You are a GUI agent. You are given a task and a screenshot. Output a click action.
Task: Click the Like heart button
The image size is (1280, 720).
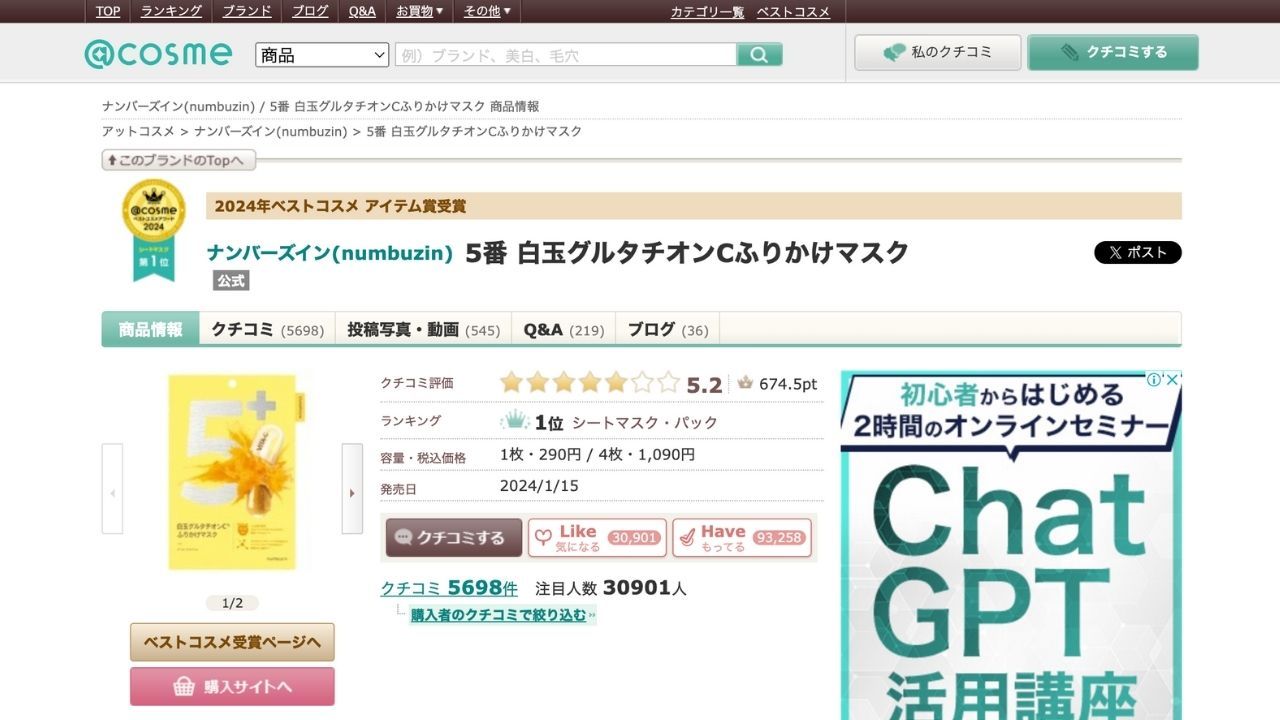coord(597,537)
